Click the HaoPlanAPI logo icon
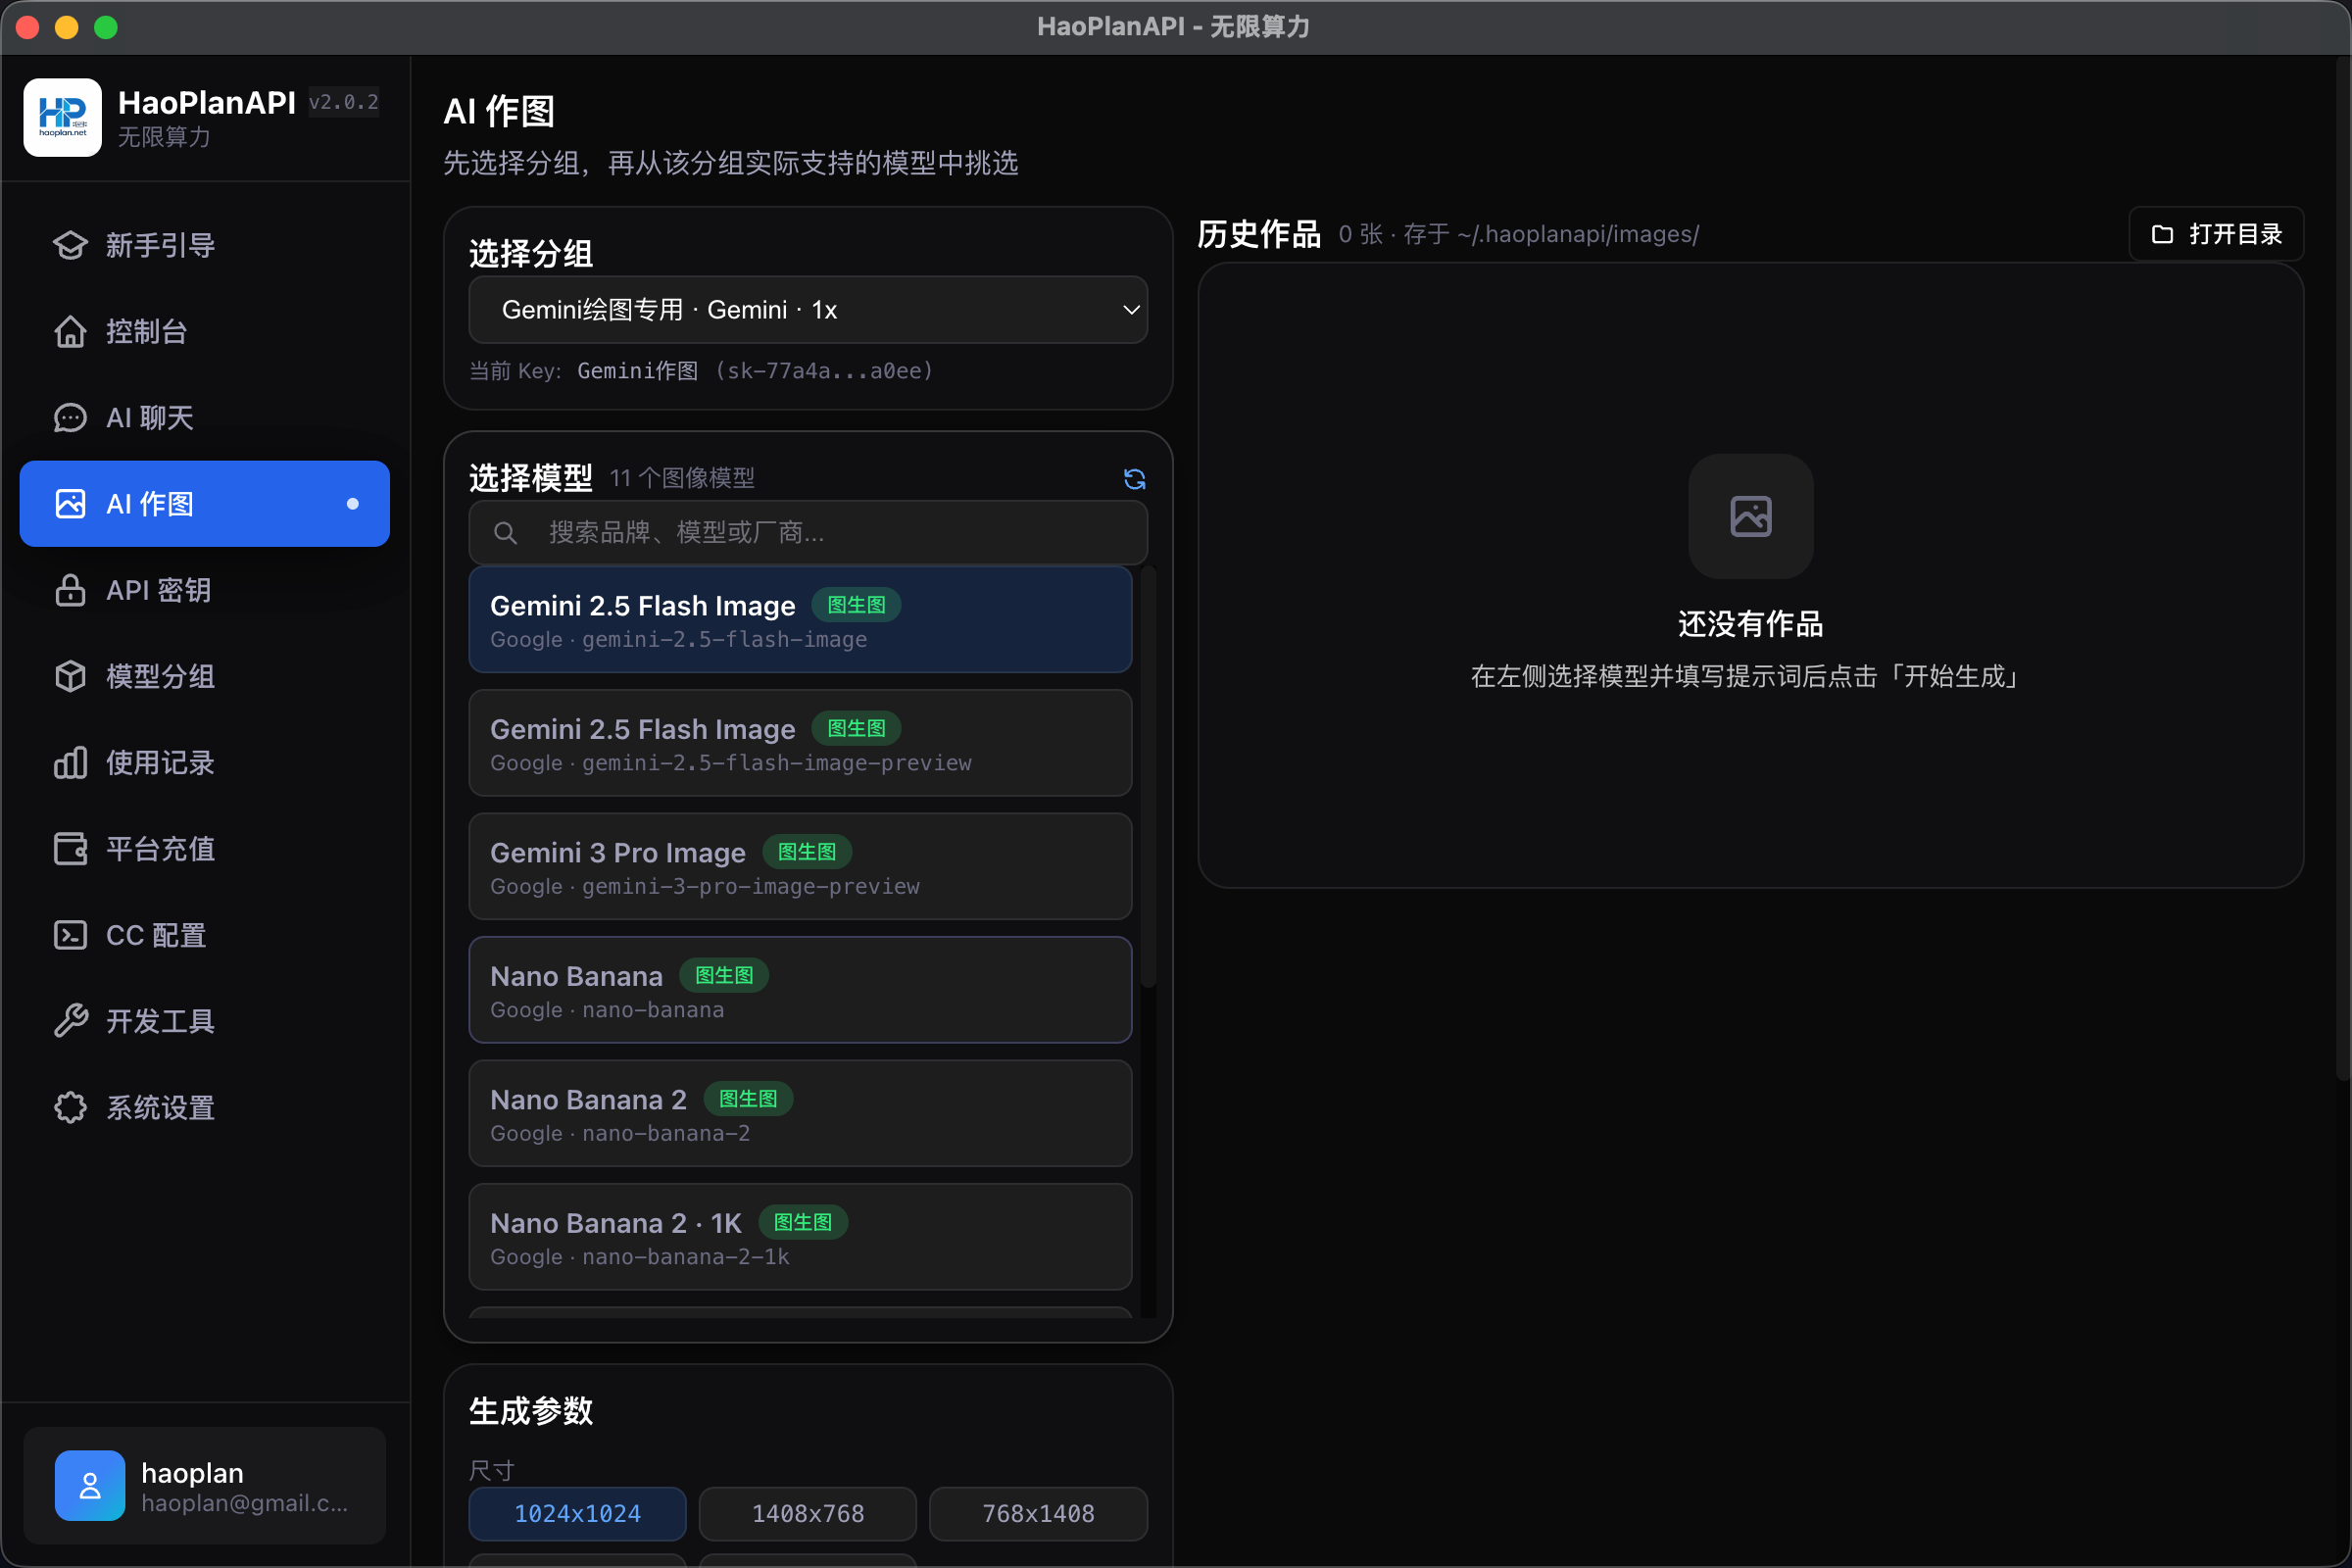The image size is (2352, 1568). (62, 117)
